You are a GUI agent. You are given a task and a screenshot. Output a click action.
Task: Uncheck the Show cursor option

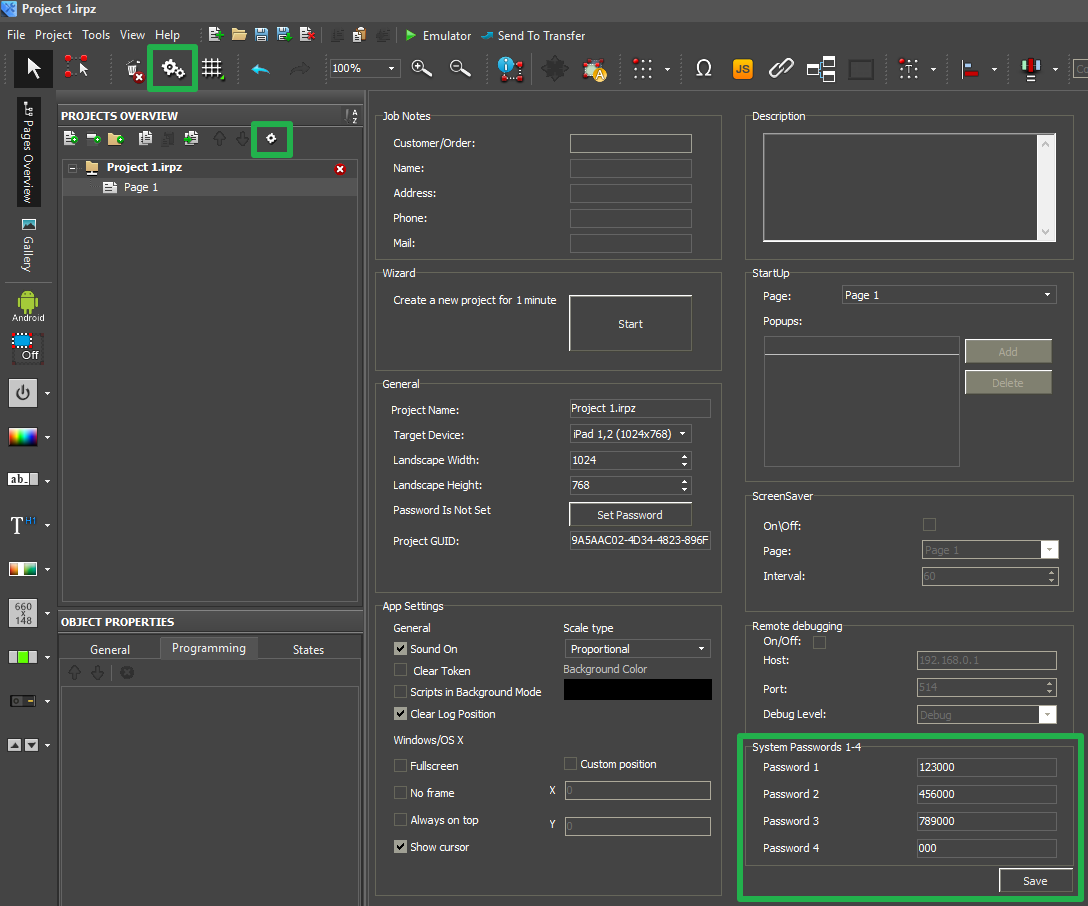point(401,847)
